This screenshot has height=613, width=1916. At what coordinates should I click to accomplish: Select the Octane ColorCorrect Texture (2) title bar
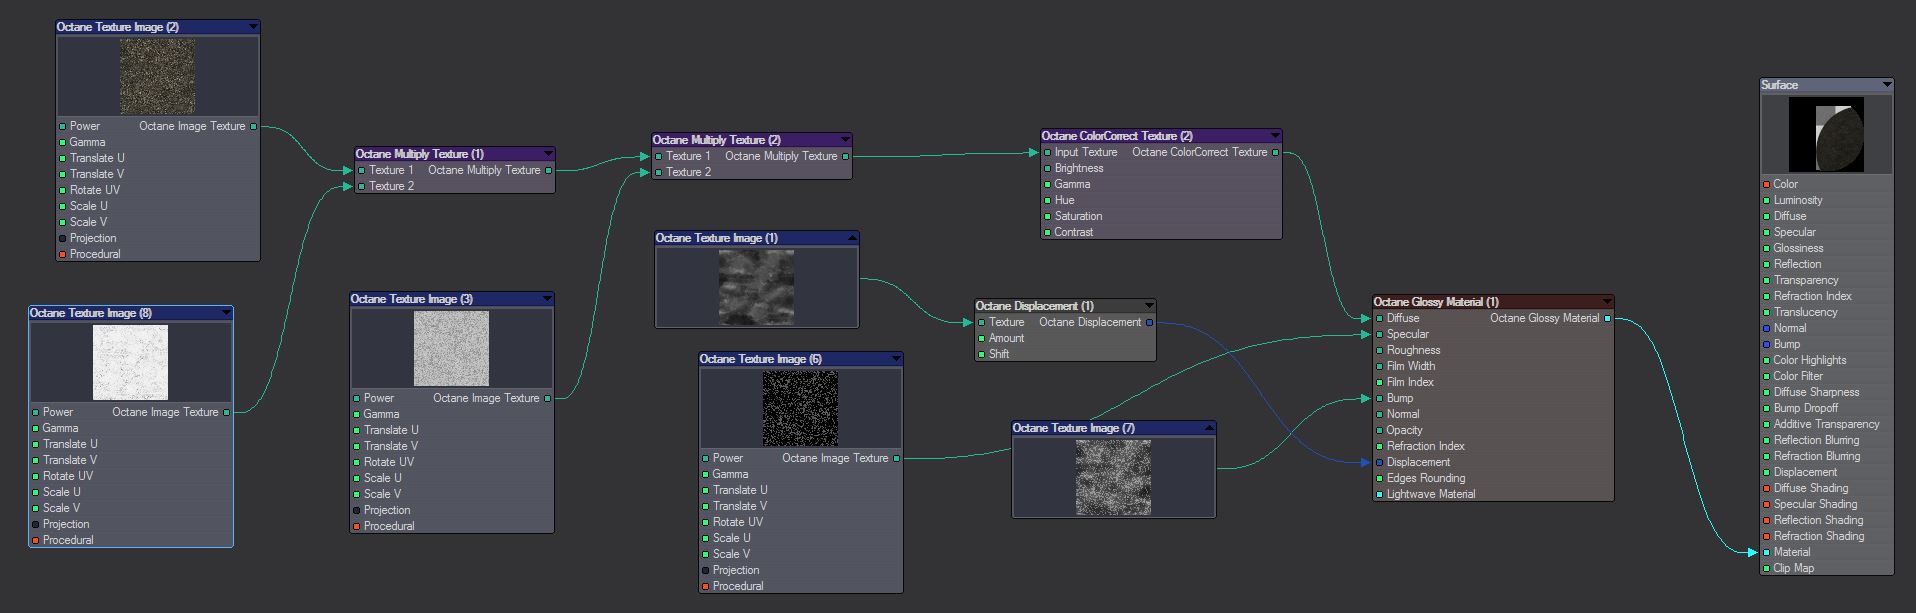1161,136
